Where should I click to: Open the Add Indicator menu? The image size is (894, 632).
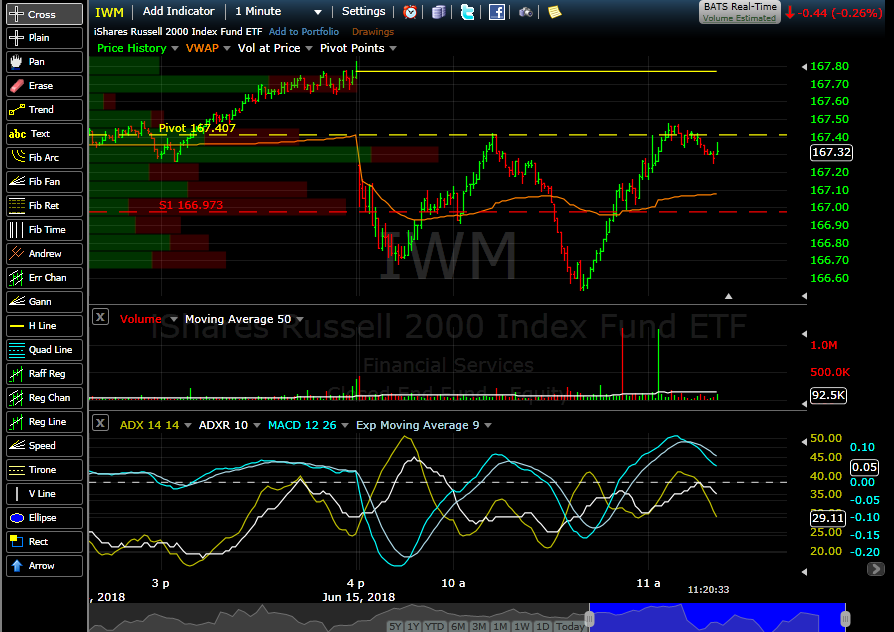pyautogui.click(x=178, y=12)
